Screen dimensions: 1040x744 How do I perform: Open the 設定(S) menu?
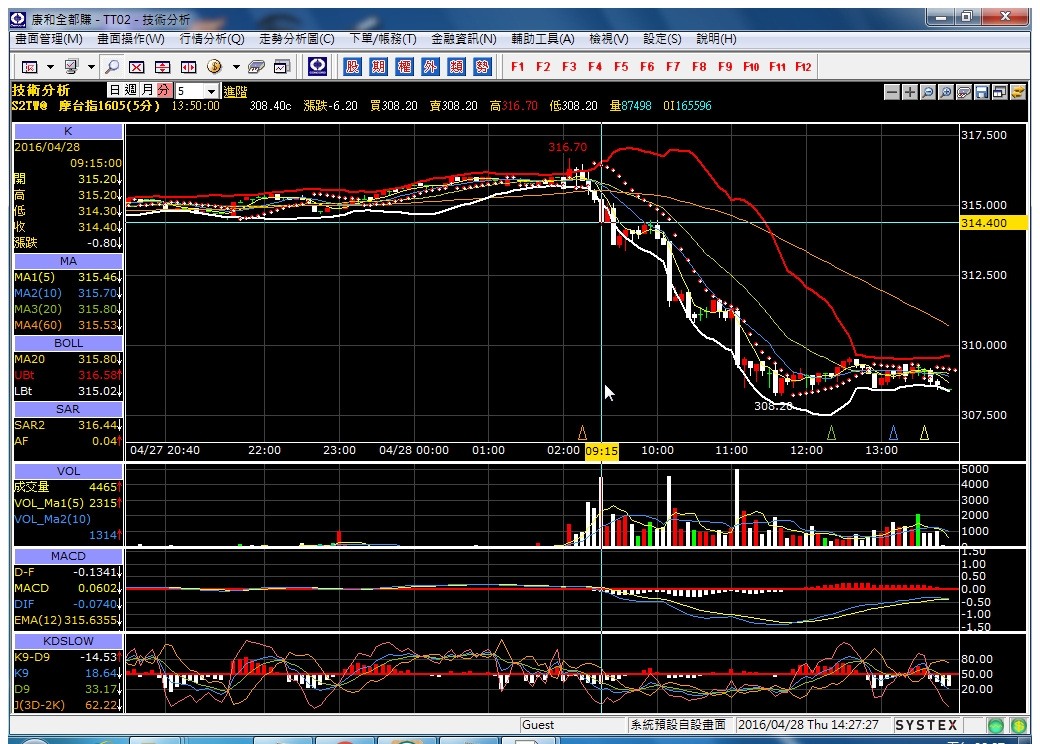(662, 39)
